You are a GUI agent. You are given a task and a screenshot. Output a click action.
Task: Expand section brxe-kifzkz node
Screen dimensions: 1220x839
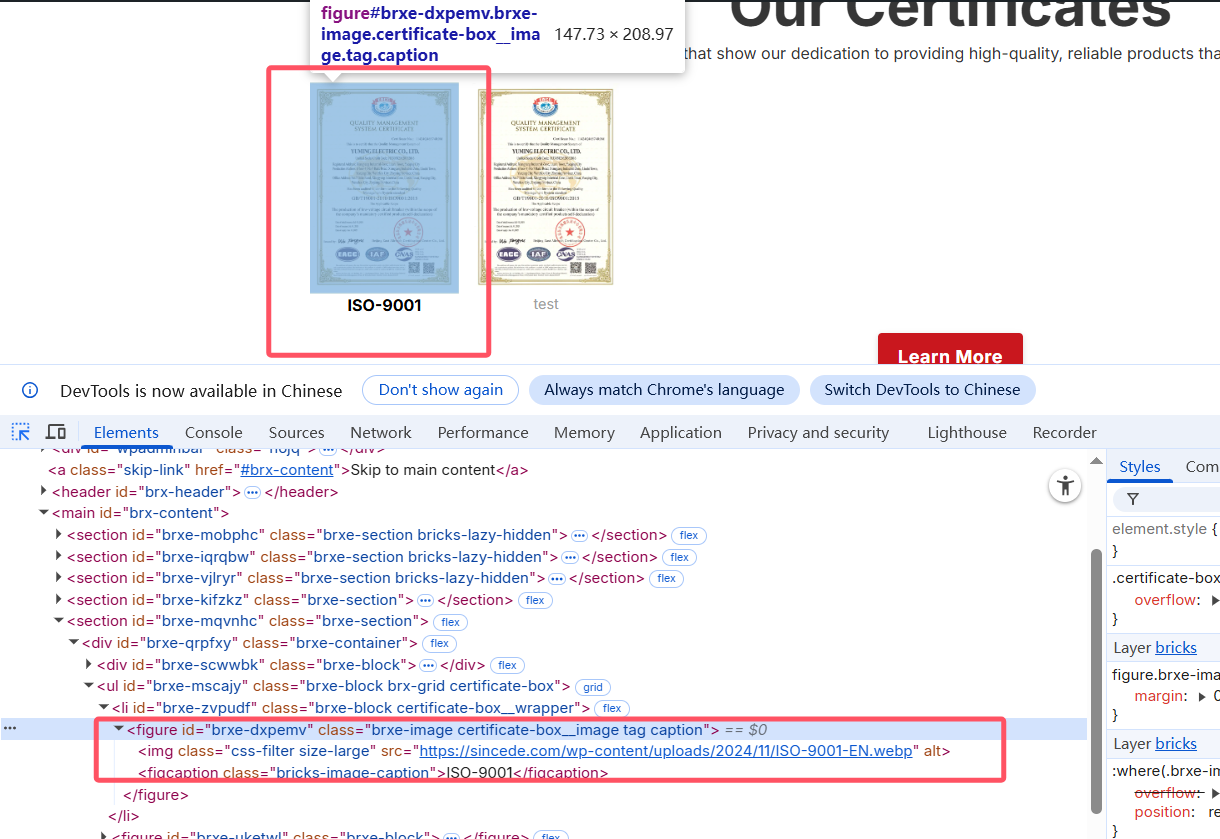coord(59,600)
